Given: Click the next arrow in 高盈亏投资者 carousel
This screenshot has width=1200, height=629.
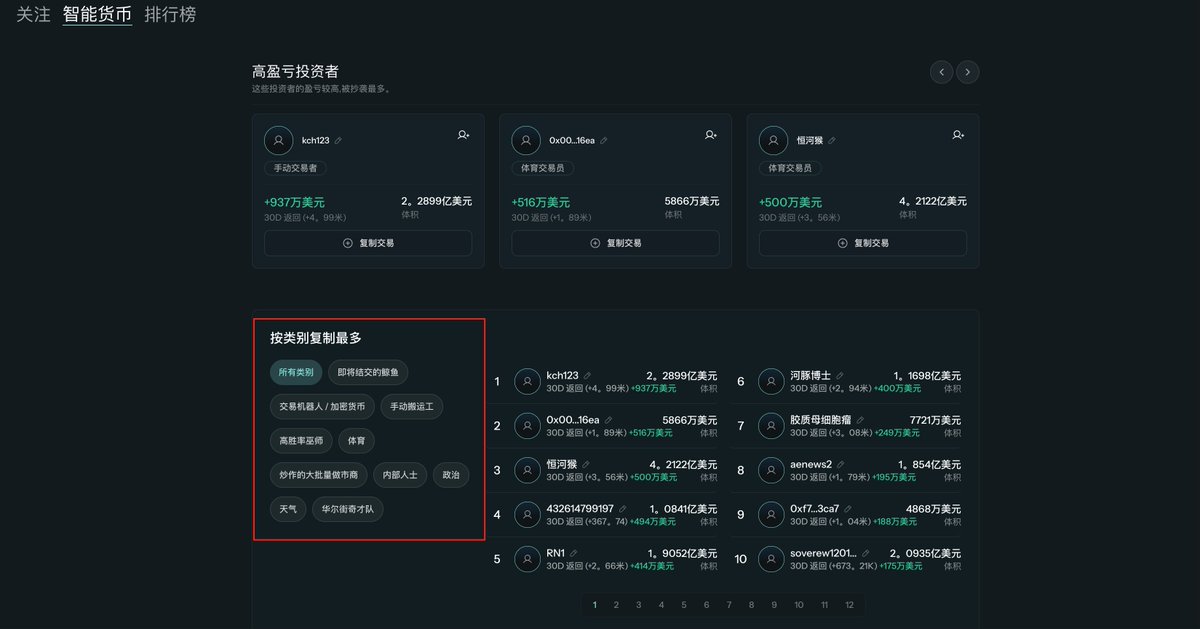Looking at the screenshot, I should (967, 72).
